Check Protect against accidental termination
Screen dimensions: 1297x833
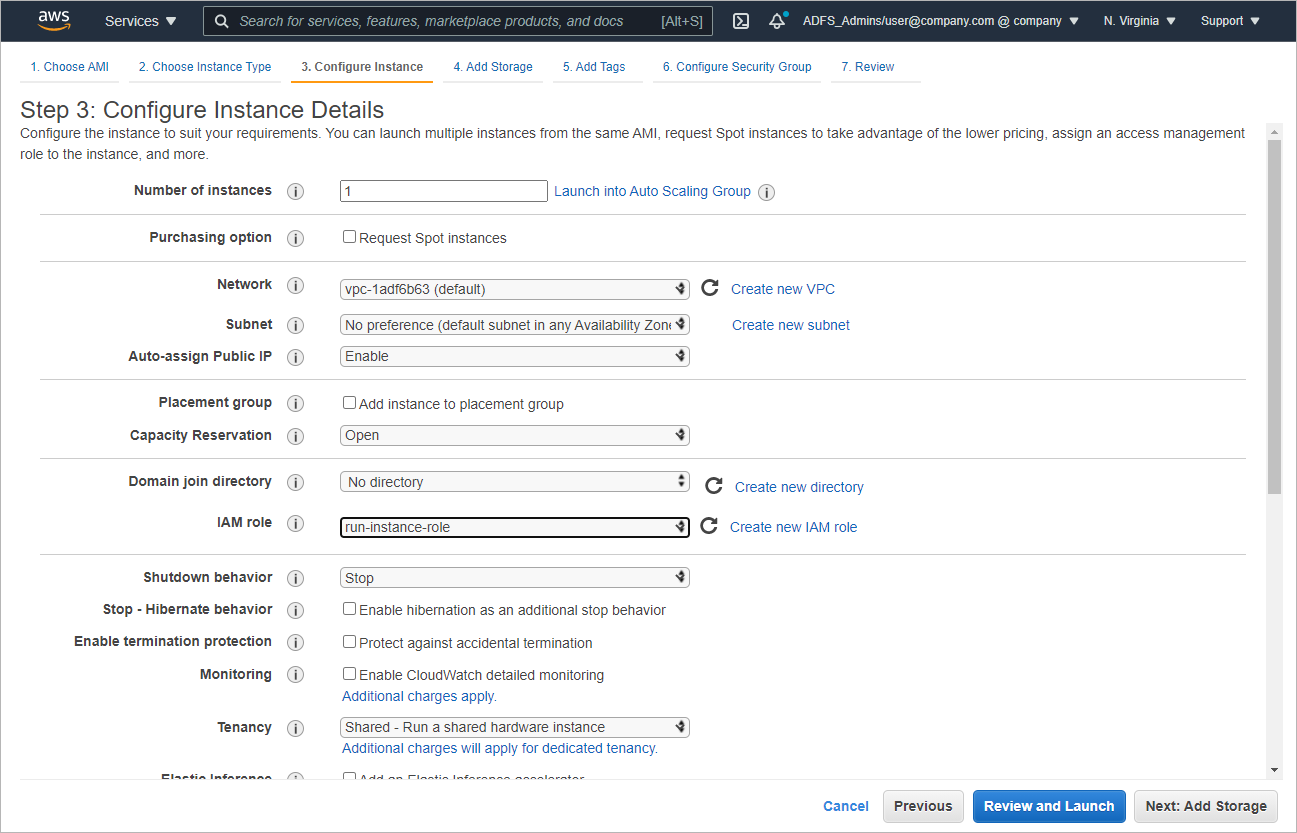(350, 642)
